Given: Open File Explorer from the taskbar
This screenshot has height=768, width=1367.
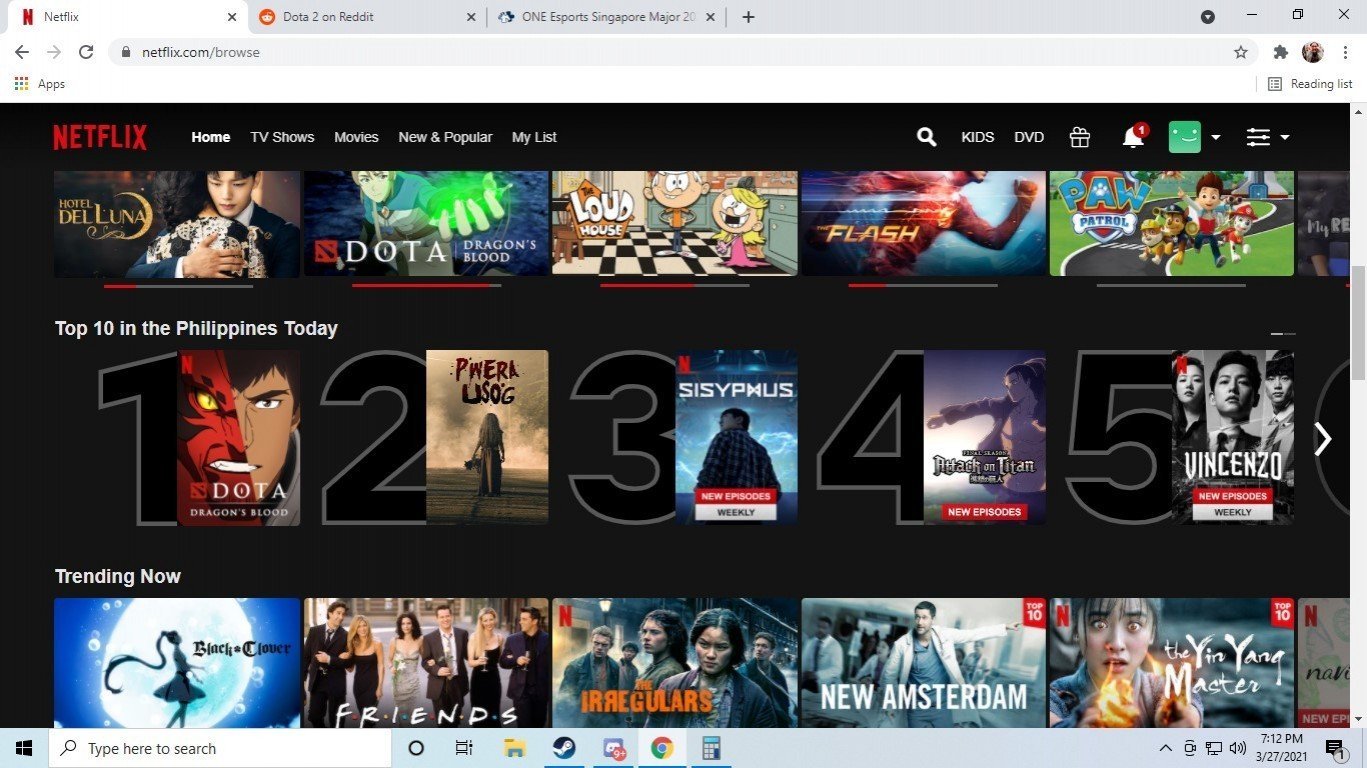Looking at the screenshot, I should 514,748.
